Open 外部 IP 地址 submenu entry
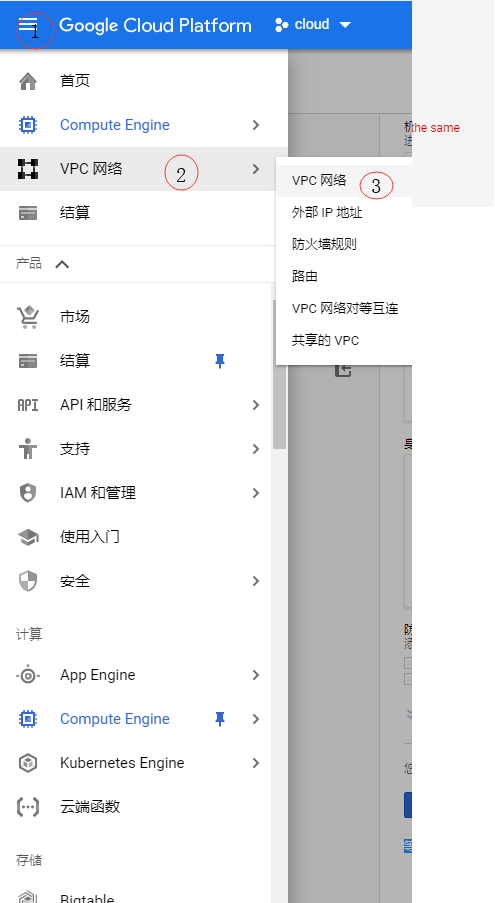Image resolution: width=495 pixels, height=903 pixels. coord(327,213)
